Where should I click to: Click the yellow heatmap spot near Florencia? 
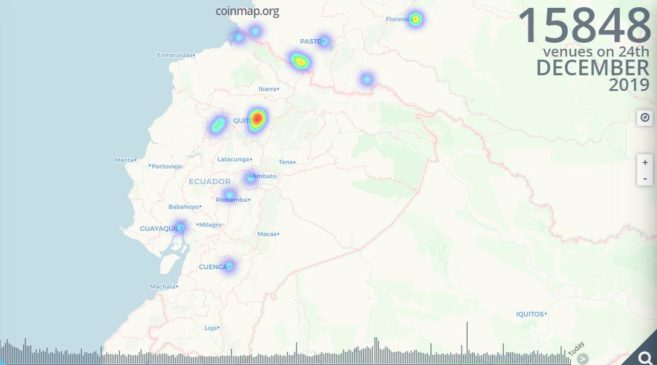[415, 19]
